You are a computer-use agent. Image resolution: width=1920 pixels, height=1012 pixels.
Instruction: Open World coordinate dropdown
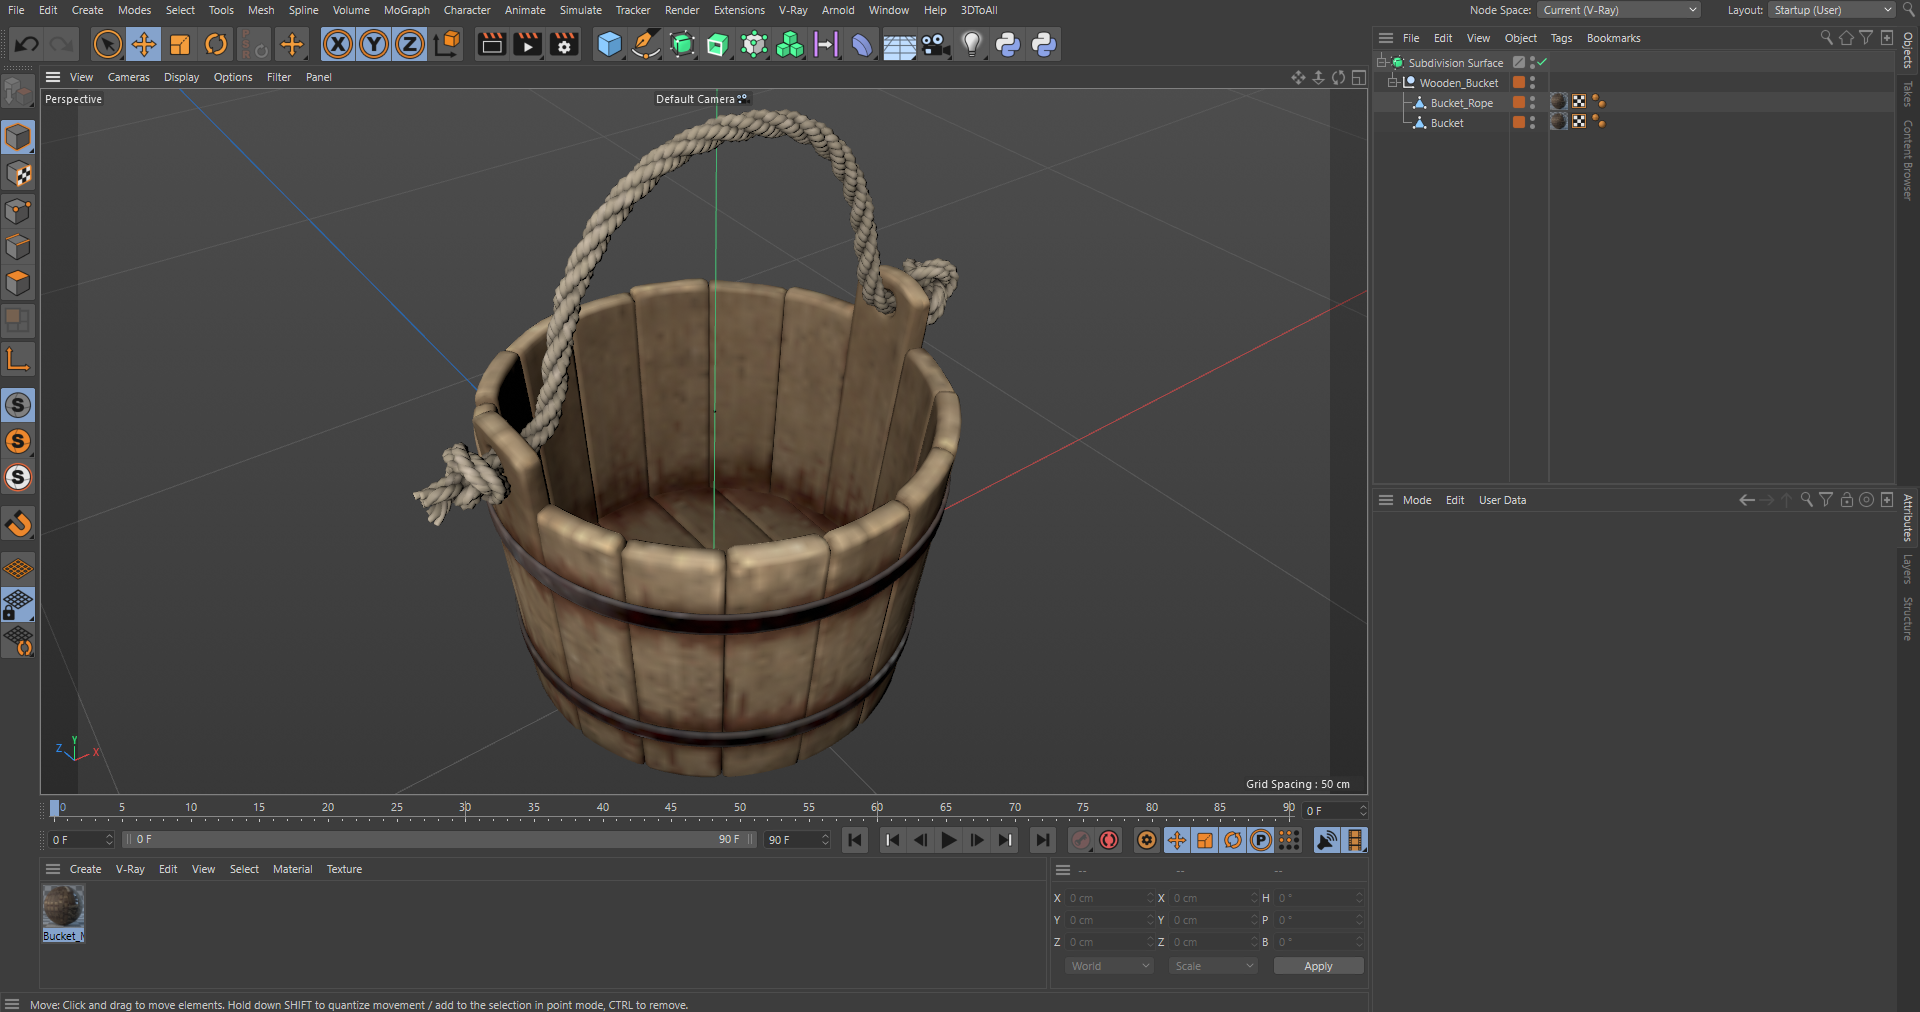point(1110,966)
